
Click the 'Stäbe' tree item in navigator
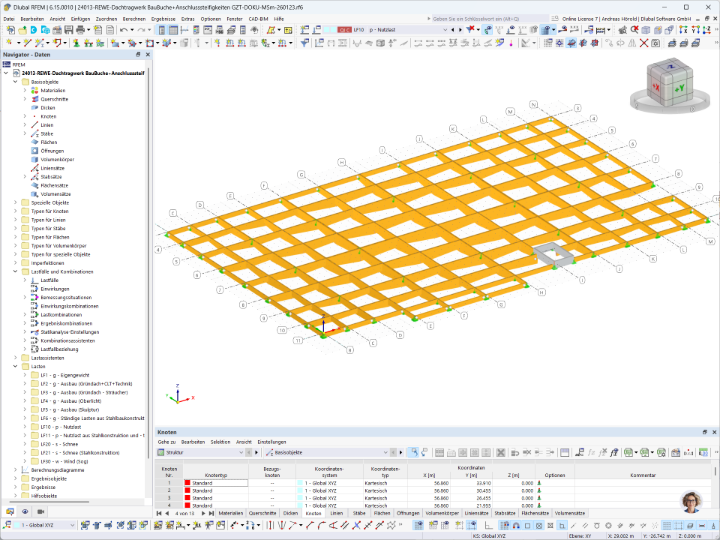47,134
